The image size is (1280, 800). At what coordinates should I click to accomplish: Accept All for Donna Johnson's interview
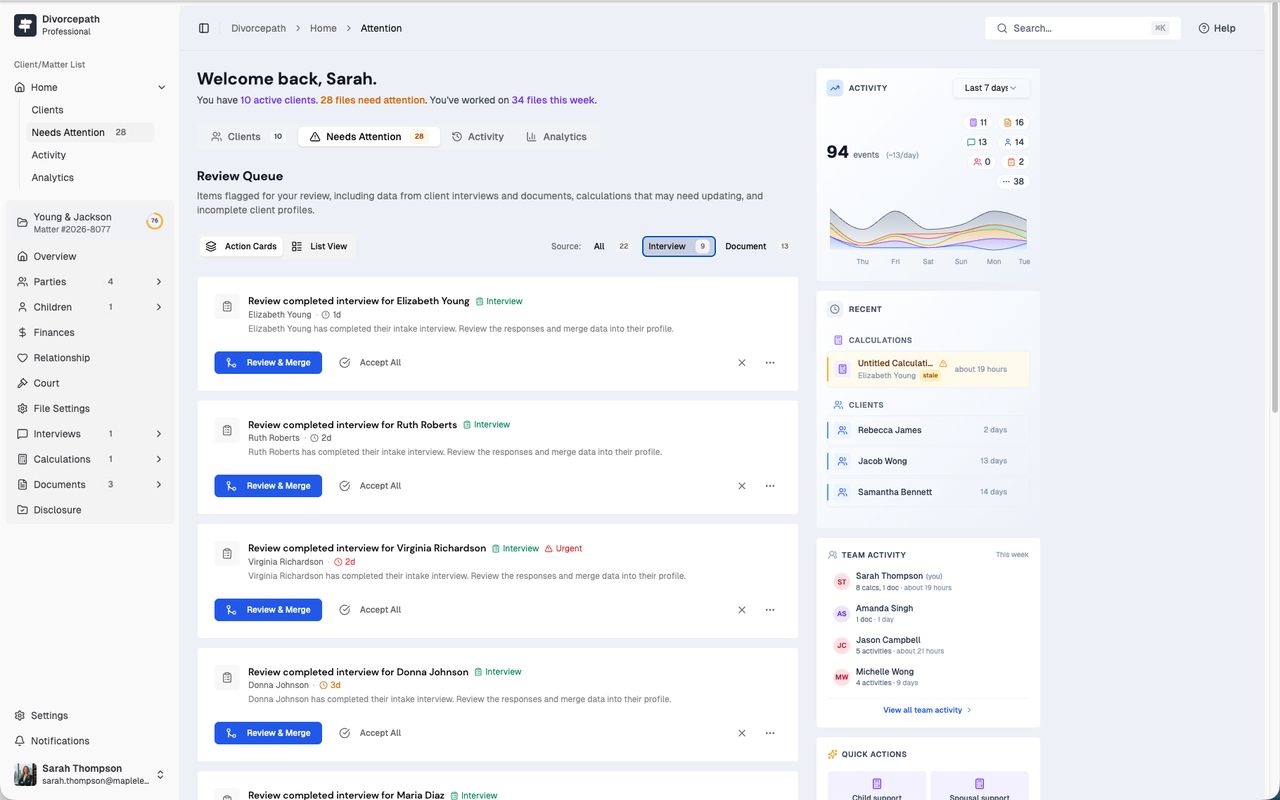pos(370,733)
